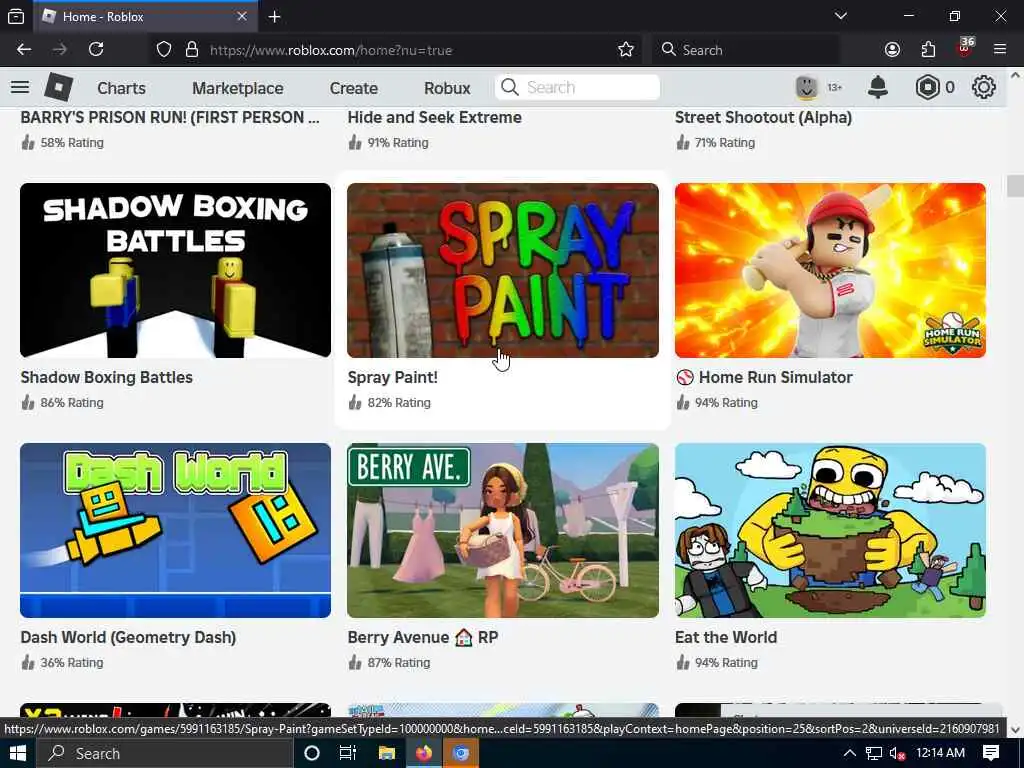List all tabs dropdown arrow

(840, 16)
